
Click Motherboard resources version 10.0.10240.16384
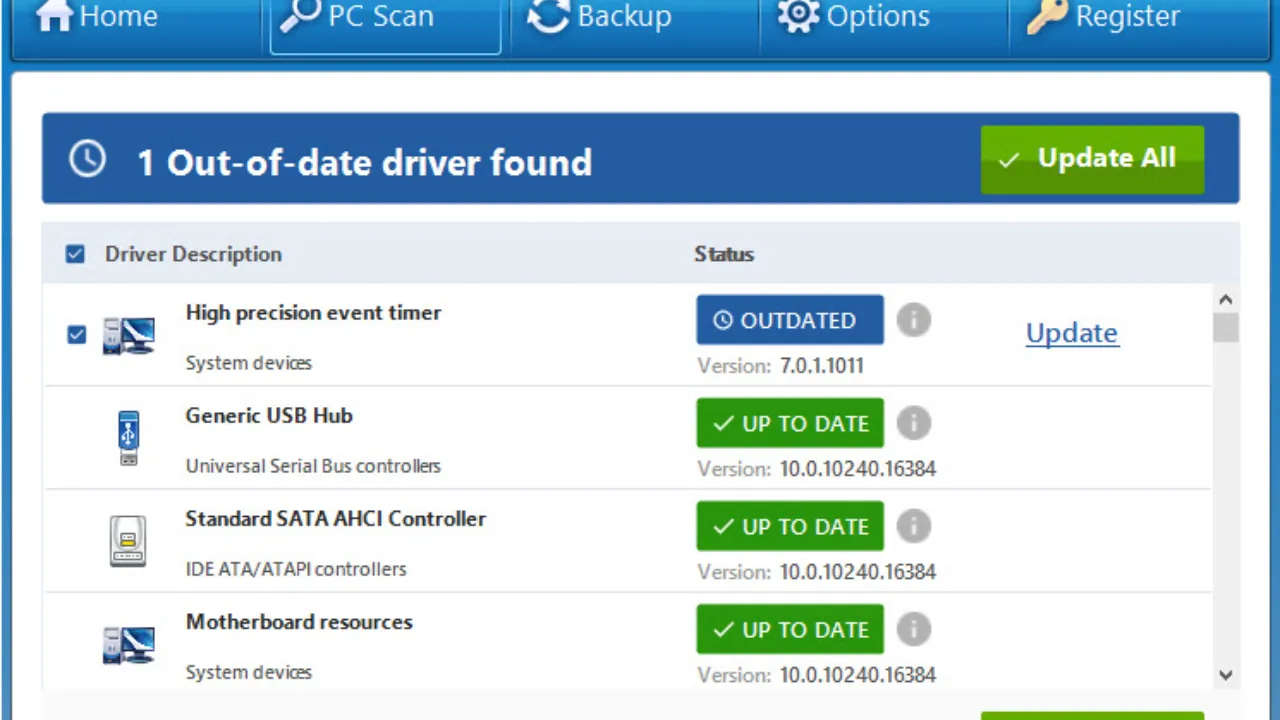point(858,675)
